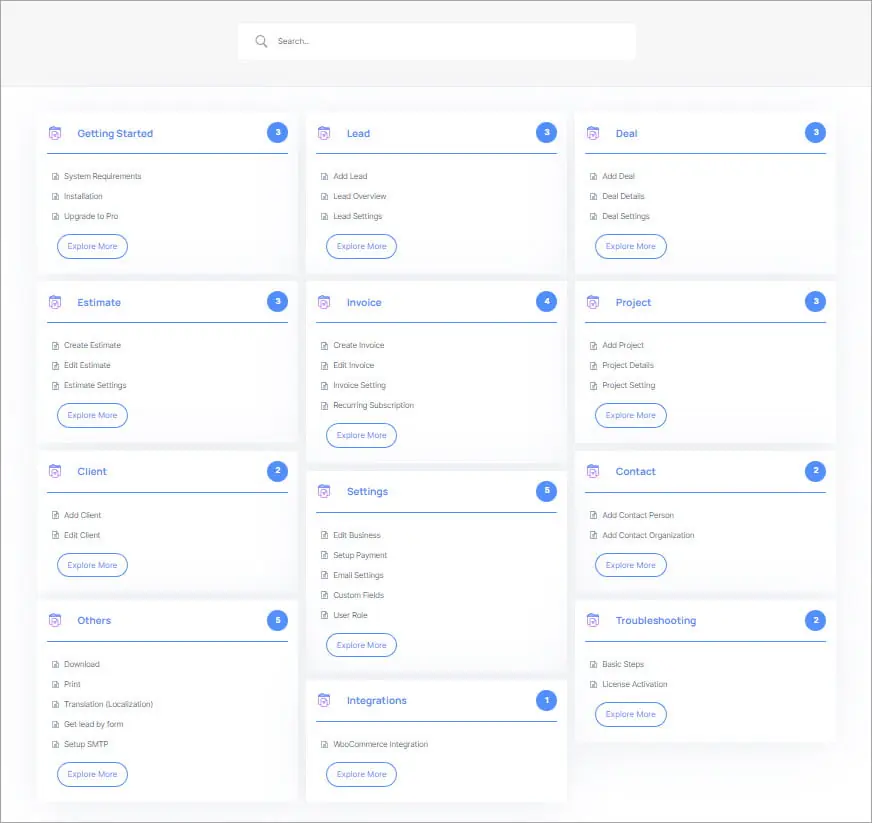Click the Getting Started category icon
The image size is (872, 823).
point(55,132)
